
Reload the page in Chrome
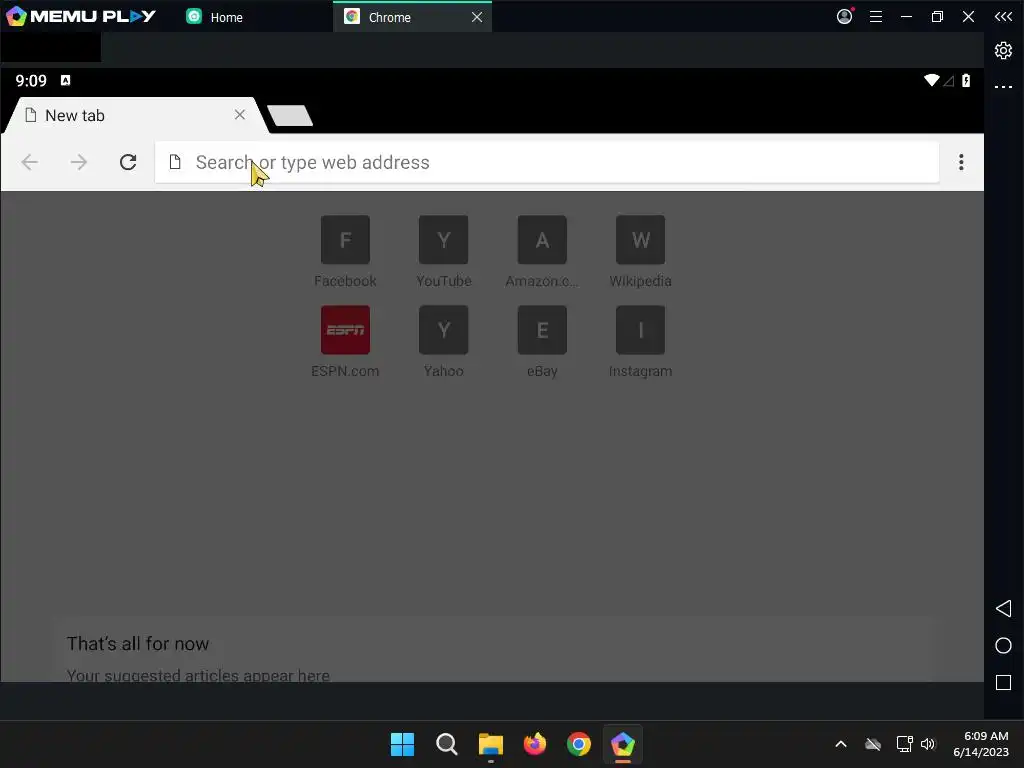point(128,162)
